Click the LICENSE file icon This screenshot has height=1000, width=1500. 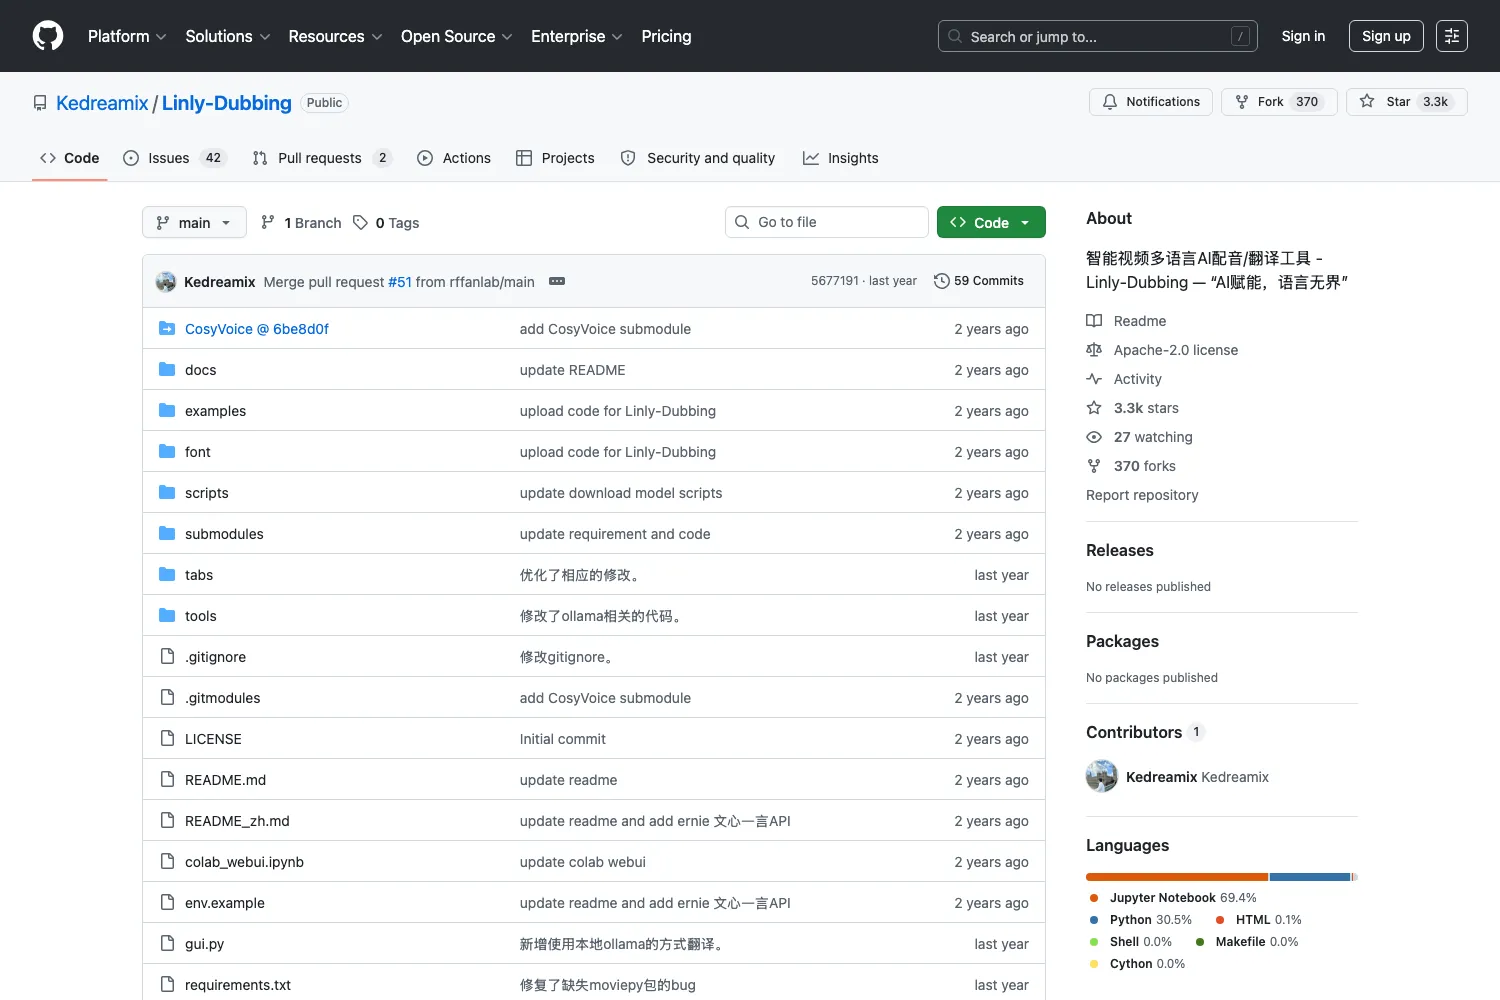tap(167, 739)
